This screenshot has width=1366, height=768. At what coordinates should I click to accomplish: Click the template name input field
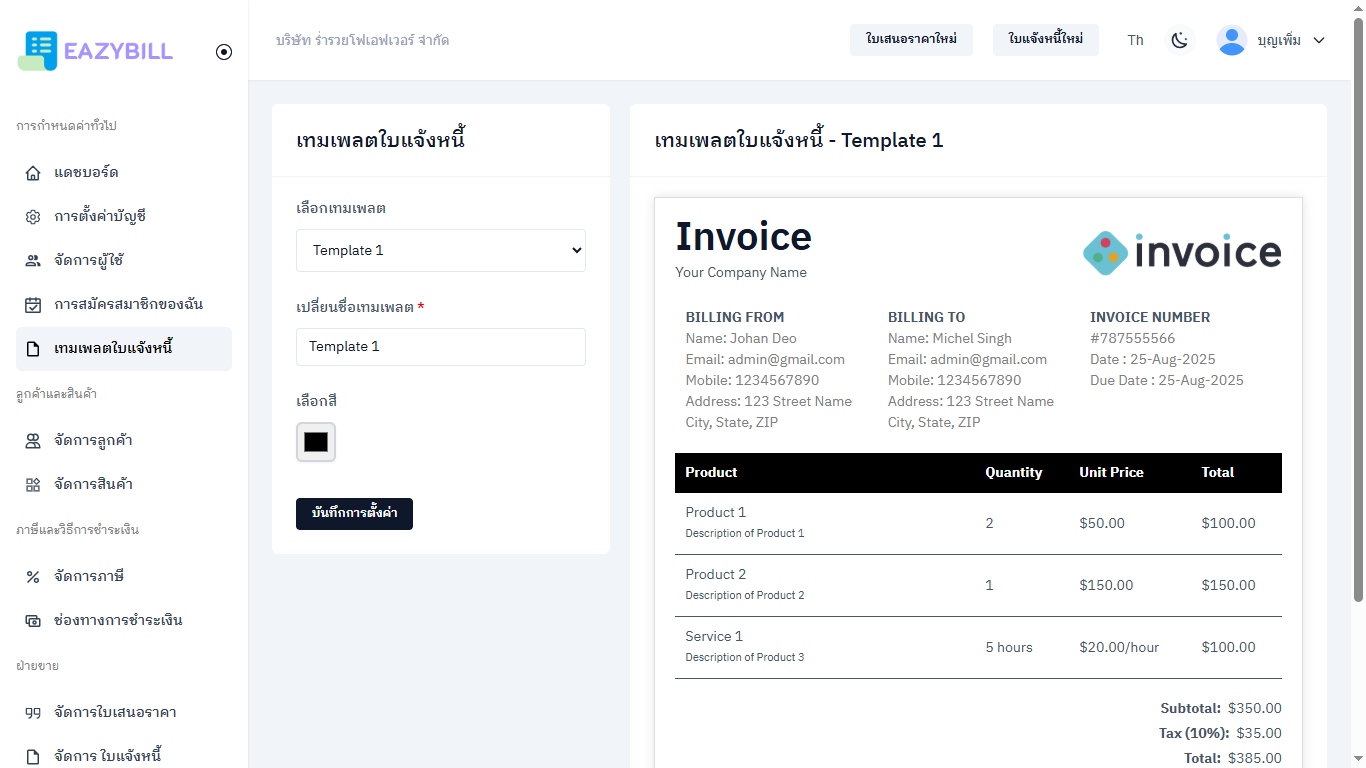point(440,346)
